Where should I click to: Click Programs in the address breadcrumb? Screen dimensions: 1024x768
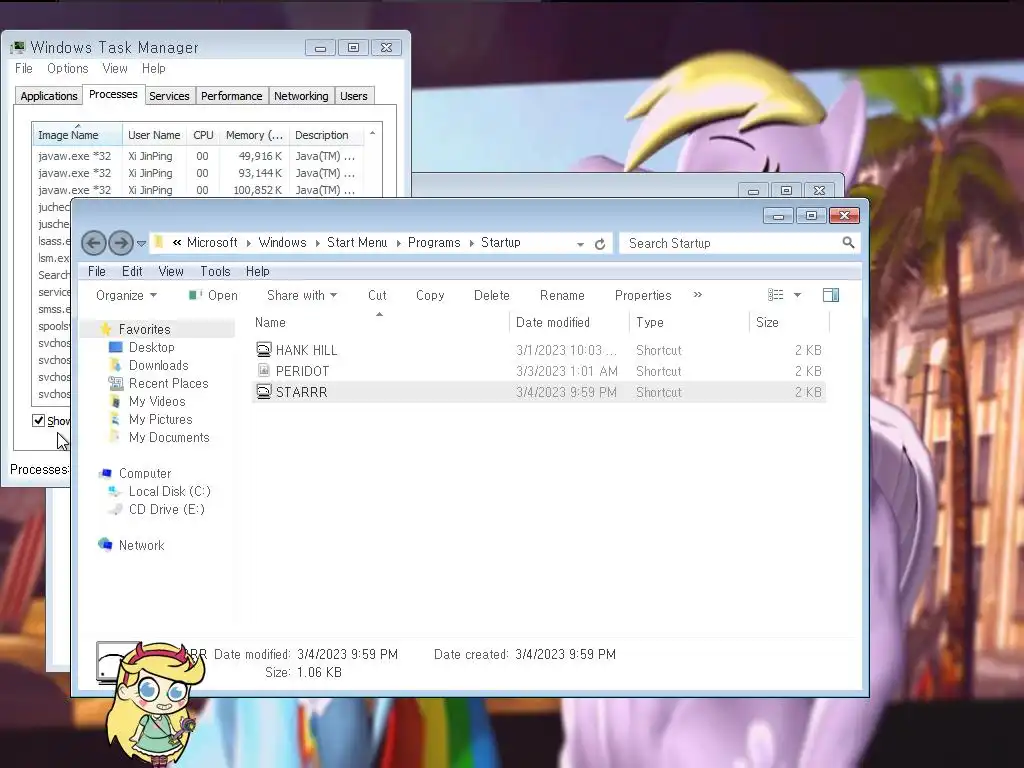[434, 242]
